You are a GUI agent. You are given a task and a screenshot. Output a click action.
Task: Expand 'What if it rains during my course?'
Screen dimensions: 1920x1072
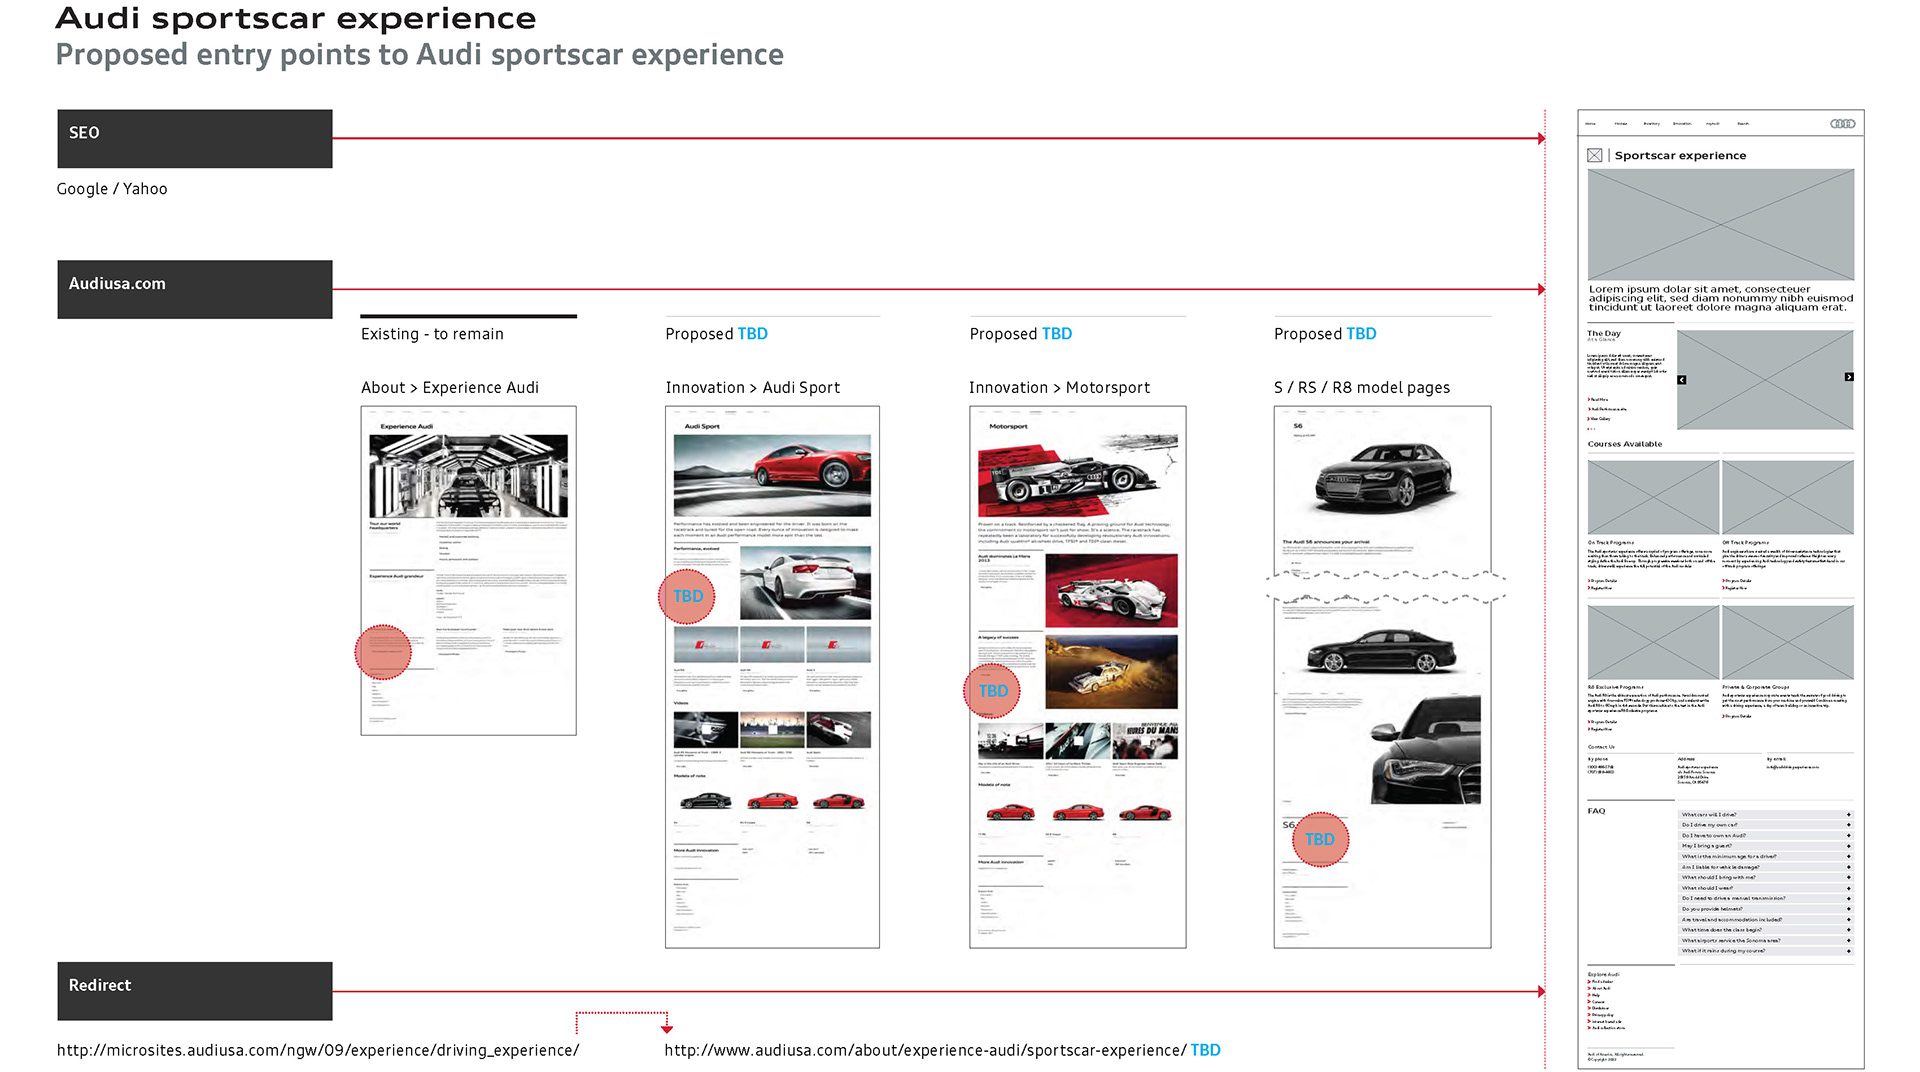point(1766,951)
